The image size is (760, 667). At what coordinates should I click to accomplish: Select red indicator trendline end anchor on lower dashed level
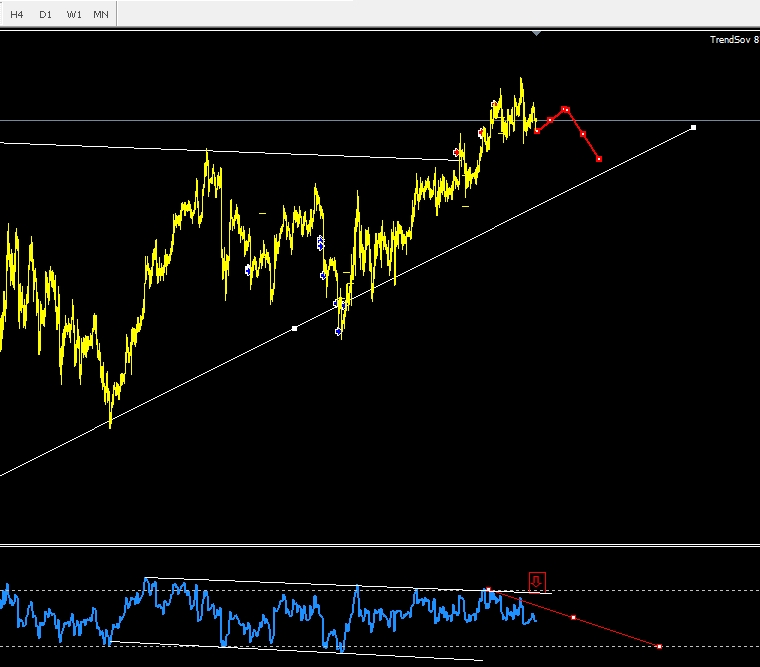(659, 646)
